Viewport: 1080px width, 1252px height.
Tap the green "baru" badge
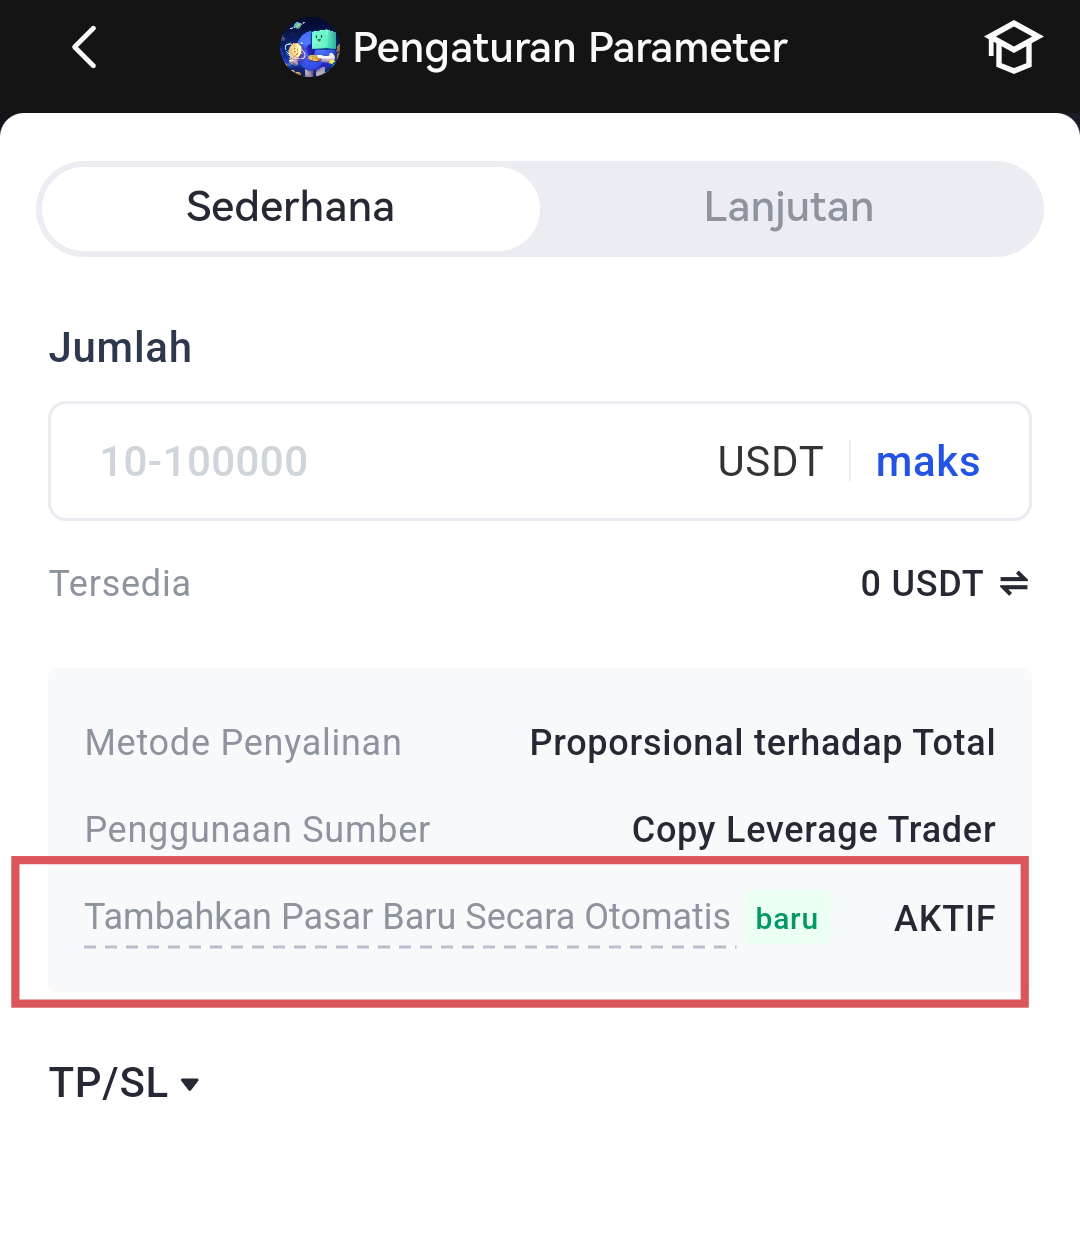pyautogui.click(x=787, y=918)
